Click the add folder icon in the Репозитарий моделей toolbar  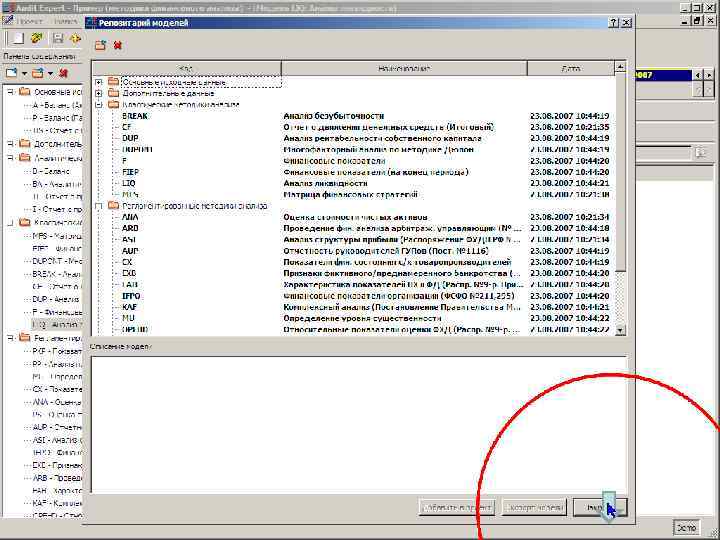coord(101,45)
